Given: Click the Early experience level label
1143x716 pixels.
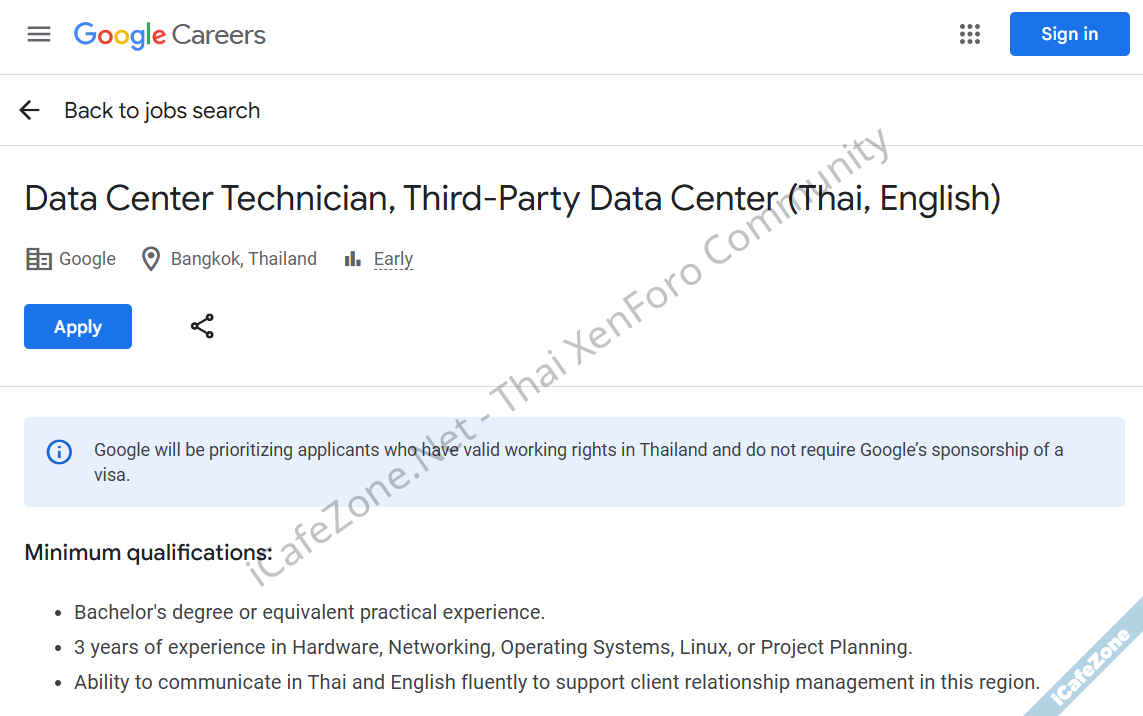Looking at the screenshot, I should 393,259.
